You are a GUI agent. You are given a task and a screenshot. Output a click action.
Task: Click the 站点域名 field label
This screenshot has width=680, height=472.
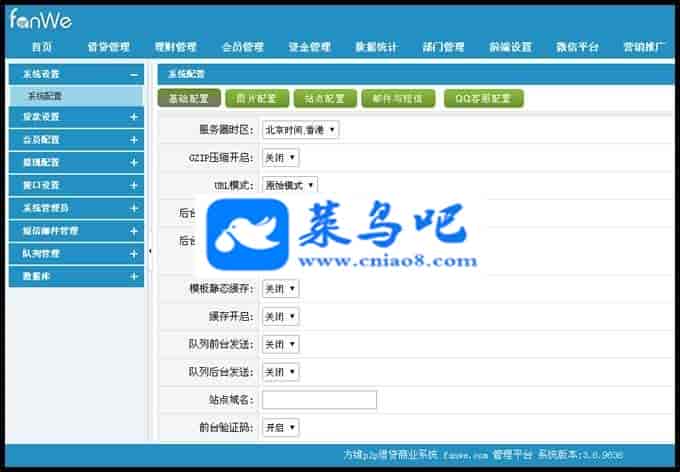(x=232, y=400)
